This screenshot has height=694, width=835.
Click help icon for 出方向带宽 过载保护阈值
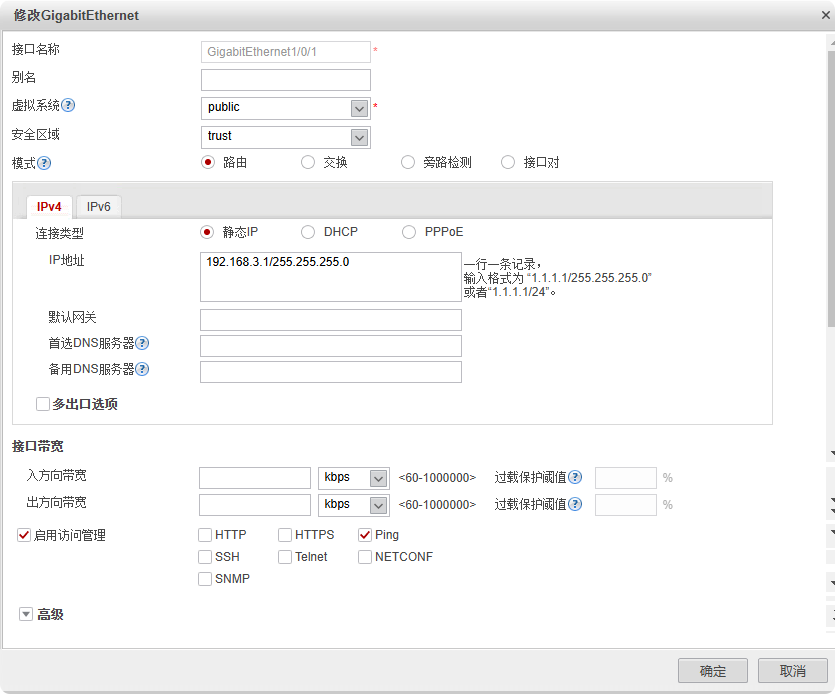(575, 503)
